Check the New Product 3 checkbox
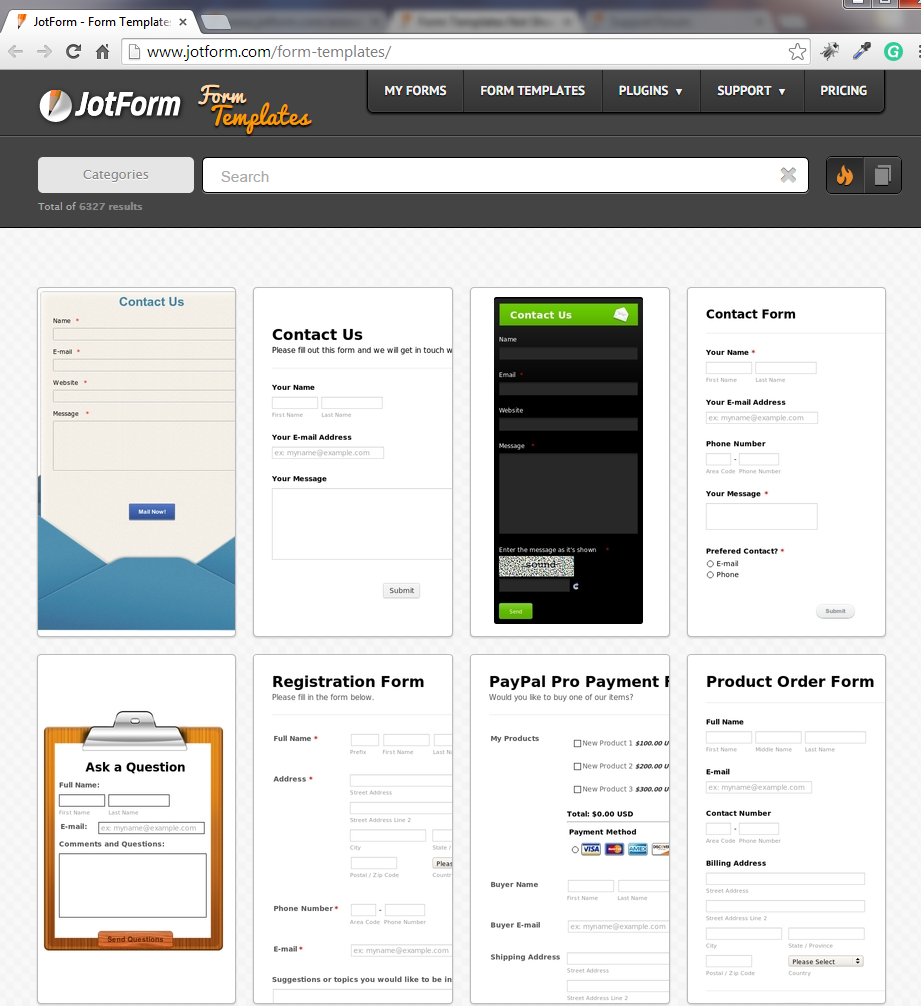The height and width of the screenshot is (1006, 921). [x=577, y=789]
